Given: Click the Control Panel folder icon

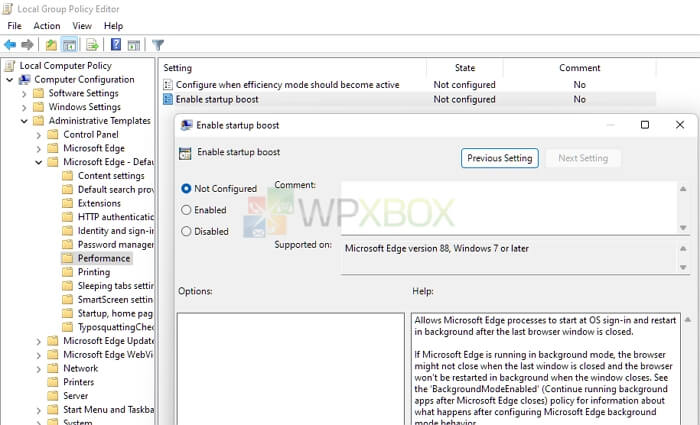Looking at the screenshot, I should click(53, 135).
